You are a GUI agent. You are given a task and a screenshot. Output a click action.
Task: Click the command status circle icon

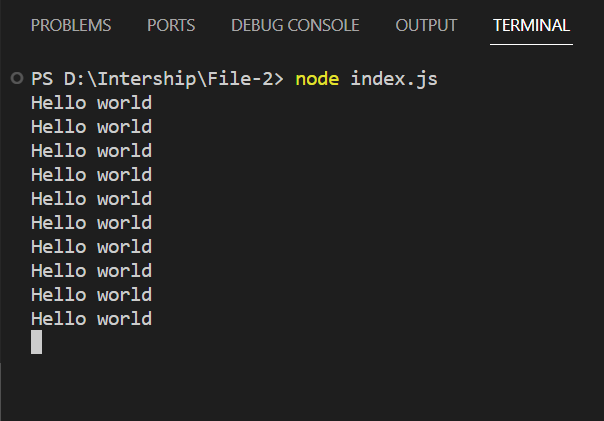17,78
